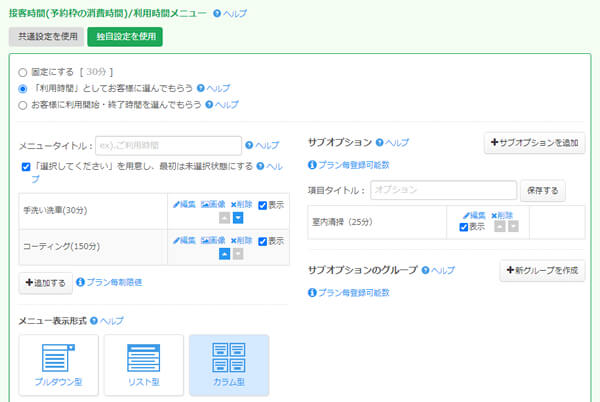Click edit (編集) pencil for 手洗い洗車 row

tap(184, 204)
